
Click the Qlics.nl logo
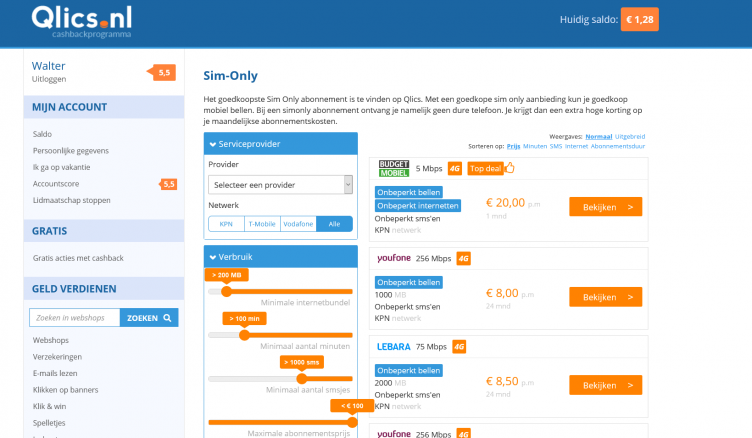[x=81, y=22]
